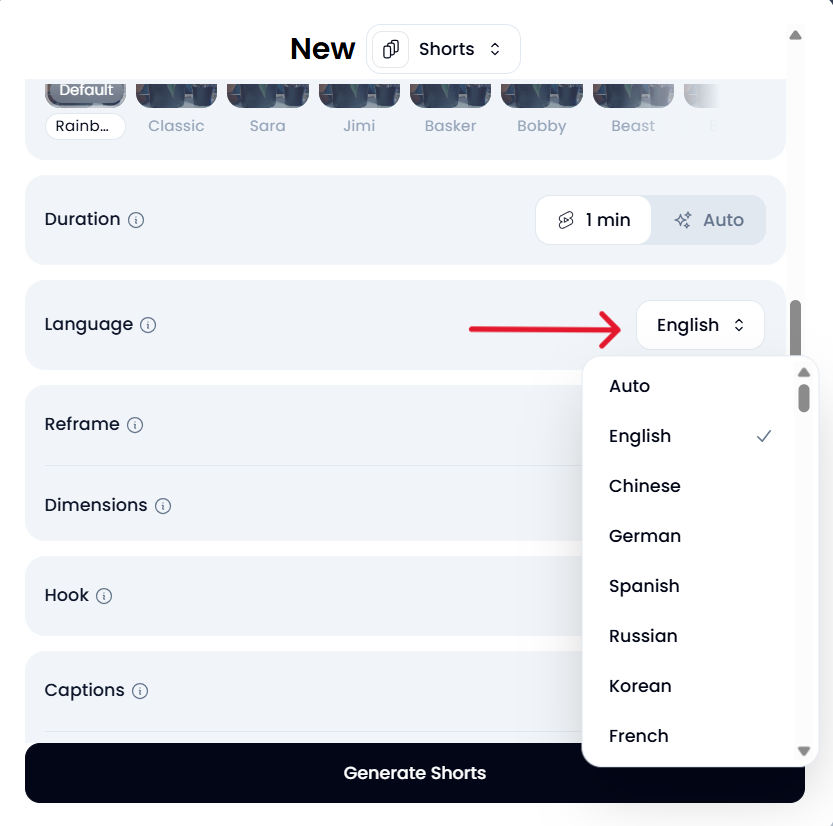Click the language list scrollbar down arrow

click(804, 750)
